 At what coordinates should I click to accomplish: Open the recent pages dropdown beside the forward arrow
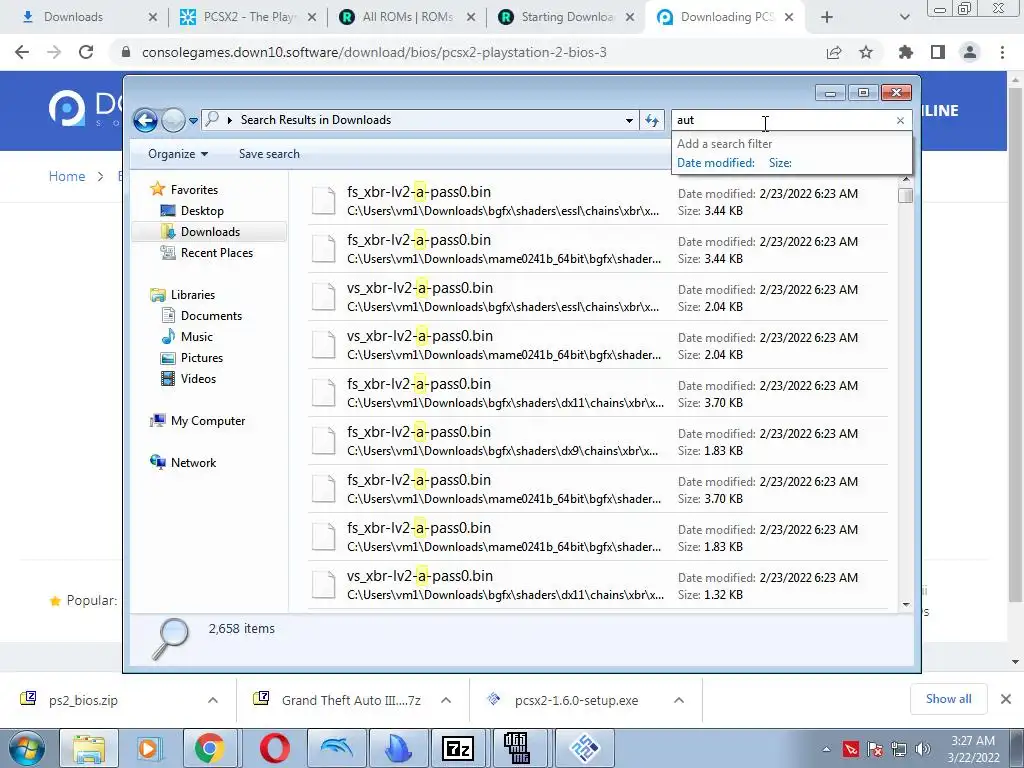(193, 121)
